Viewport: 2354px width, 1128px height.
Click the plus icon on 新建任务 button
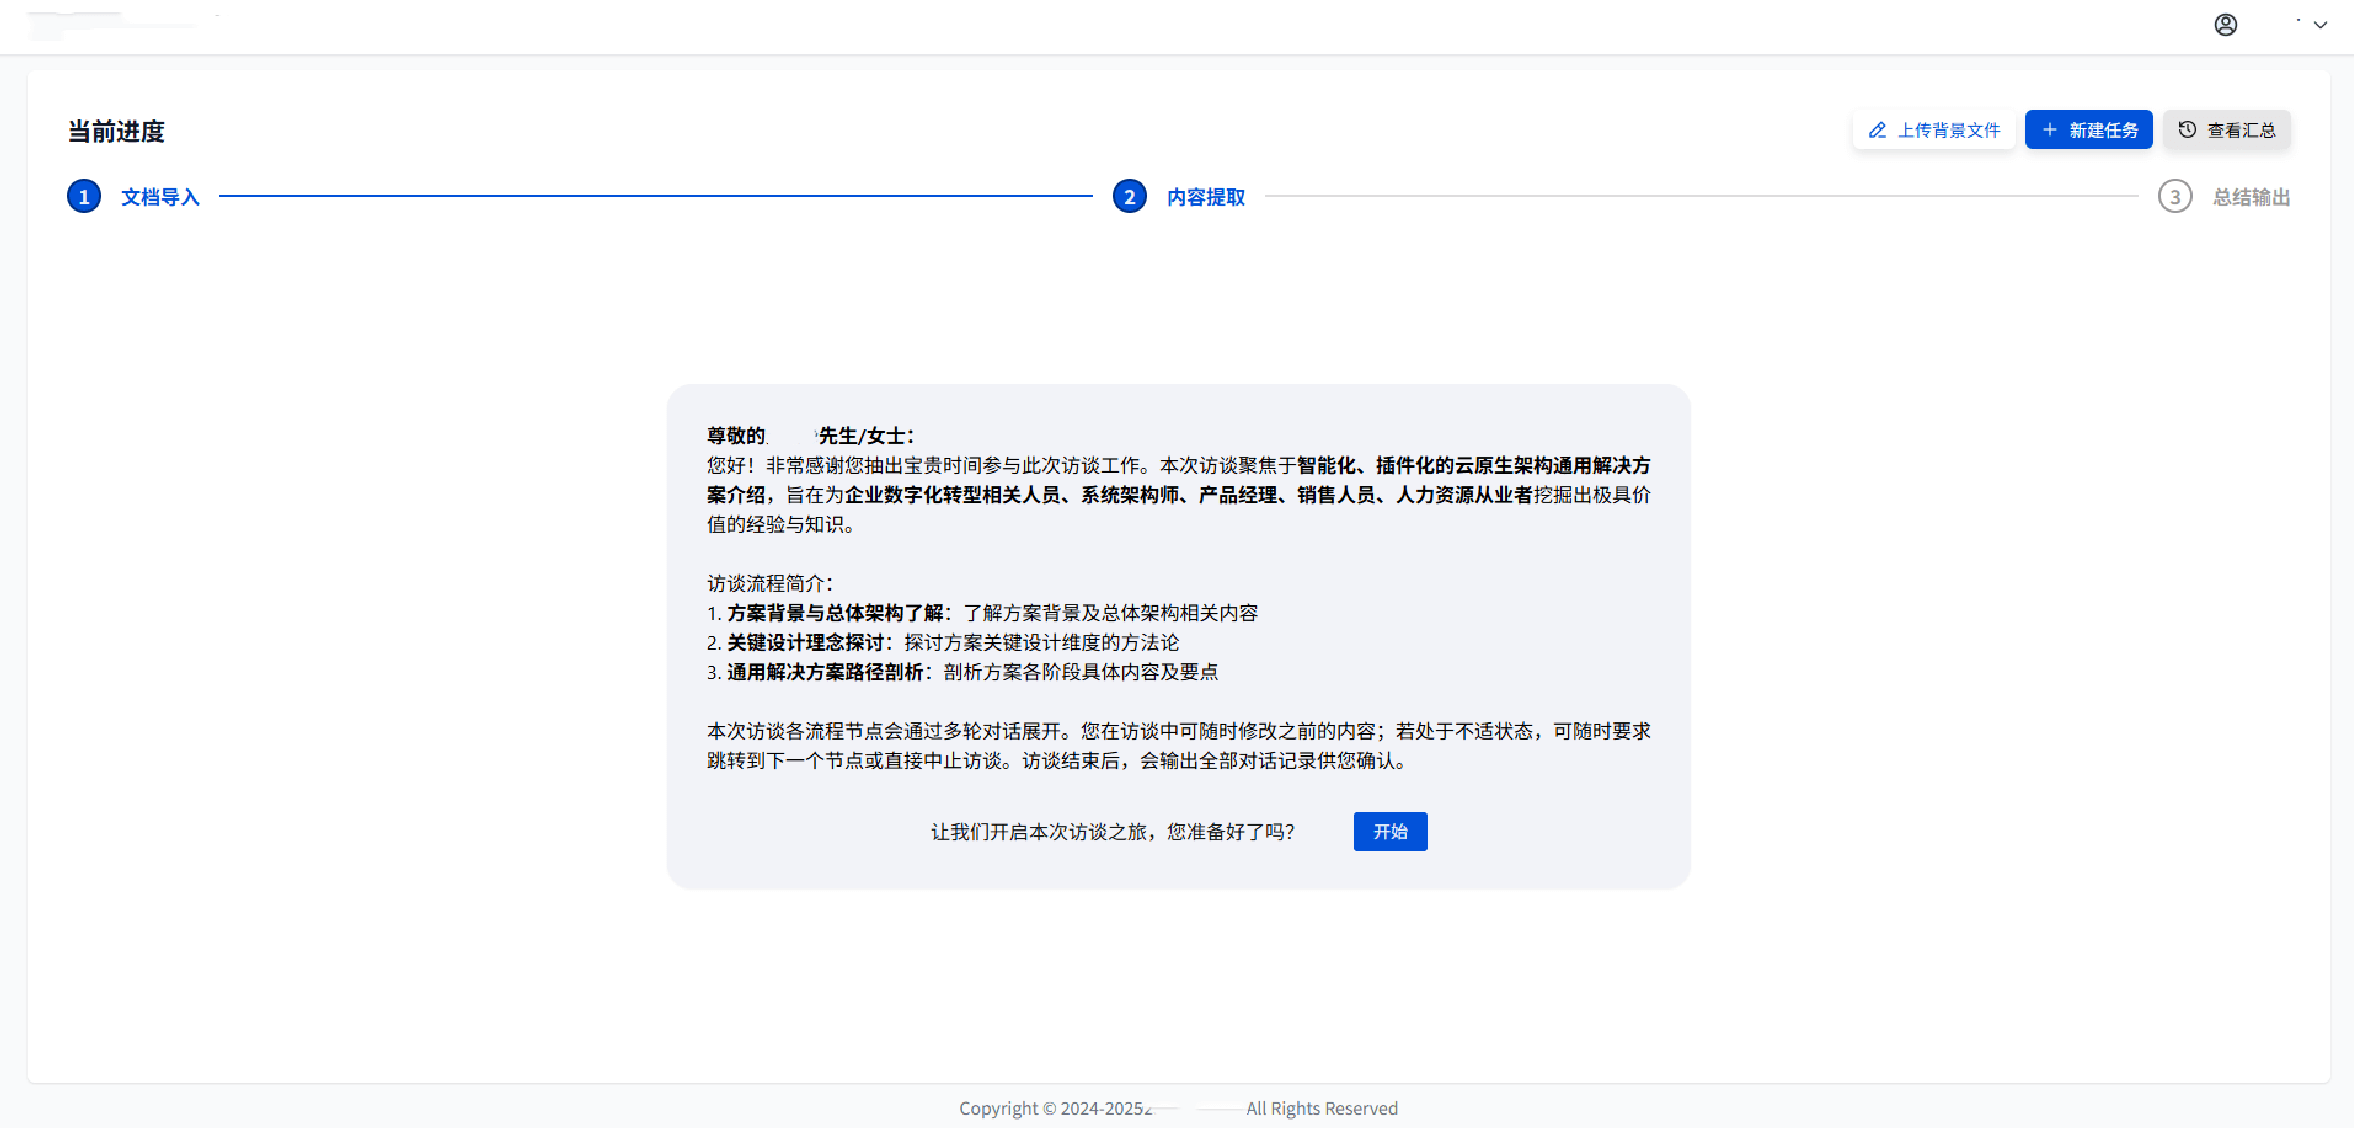pos(2050,130)
